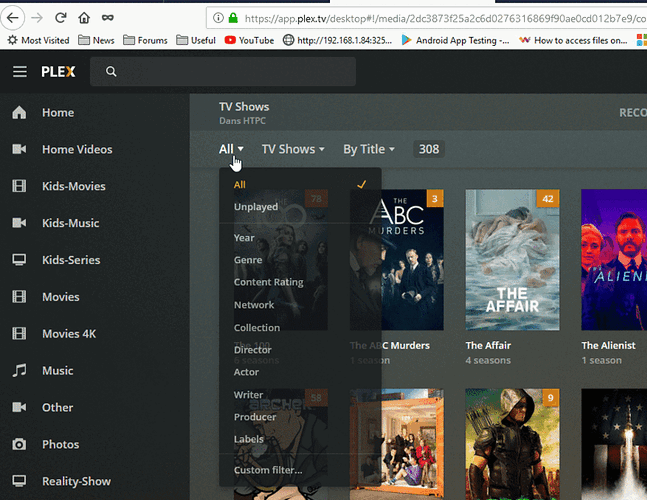Choose Actor from the filter menu

coord(300,372)
